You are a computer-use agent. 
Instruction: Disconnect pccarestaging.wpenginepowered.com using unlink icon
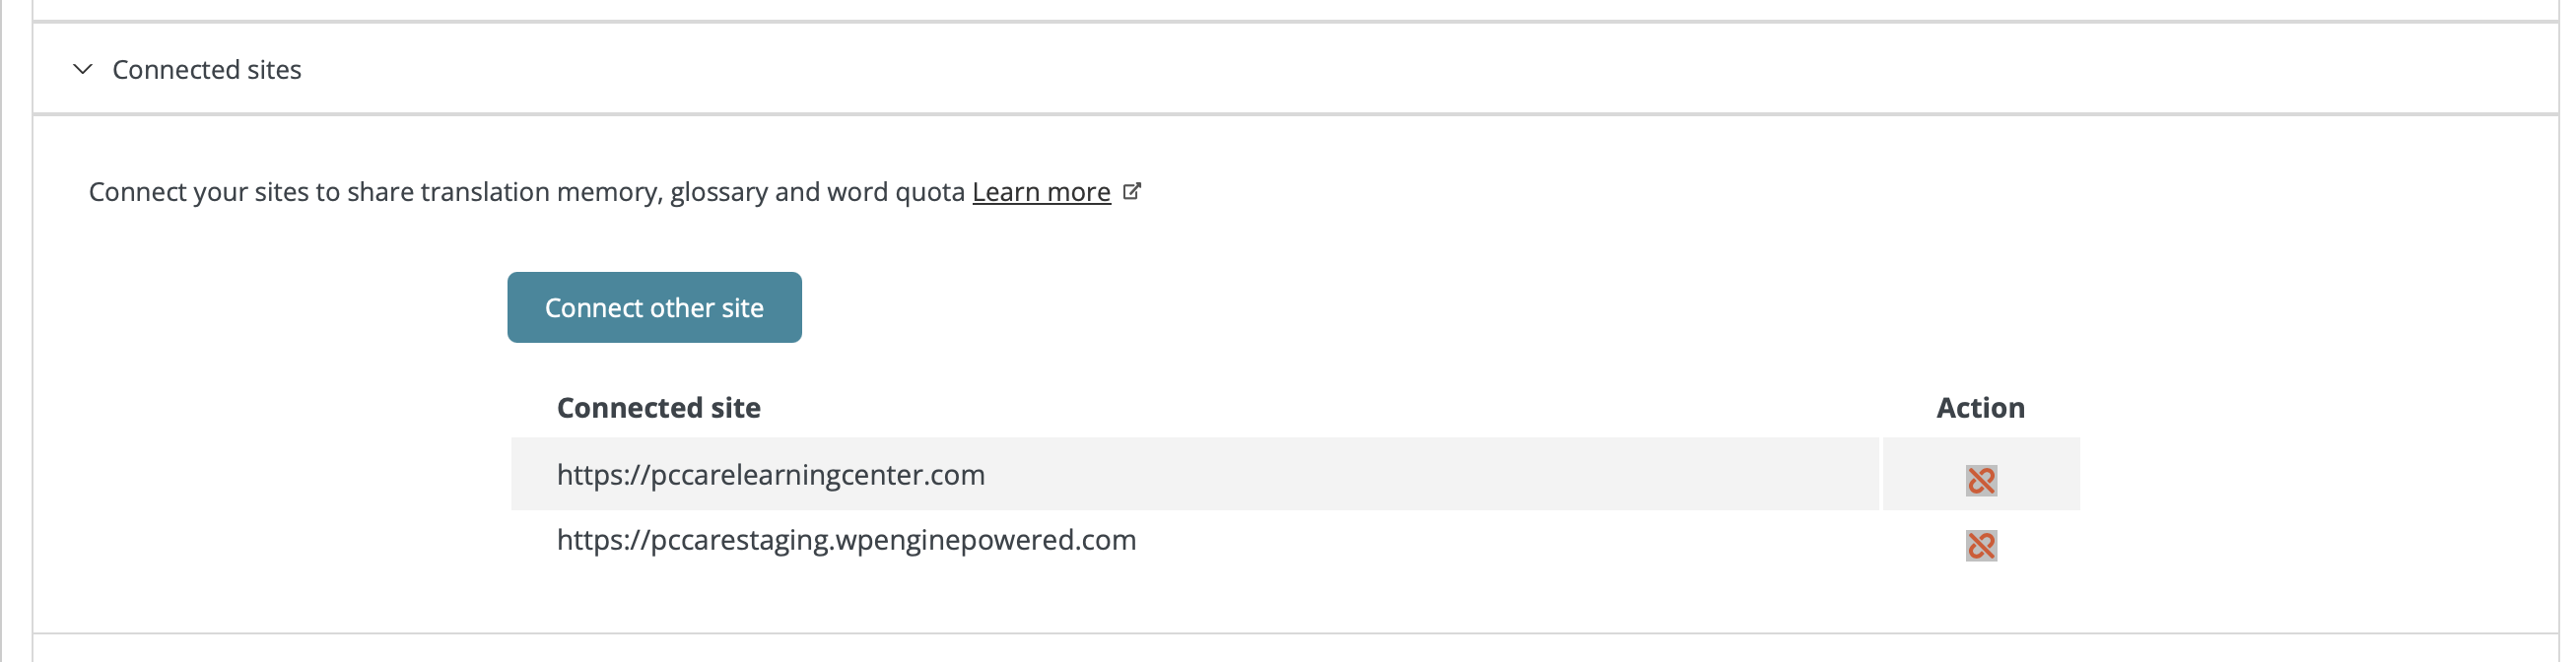1981,546
